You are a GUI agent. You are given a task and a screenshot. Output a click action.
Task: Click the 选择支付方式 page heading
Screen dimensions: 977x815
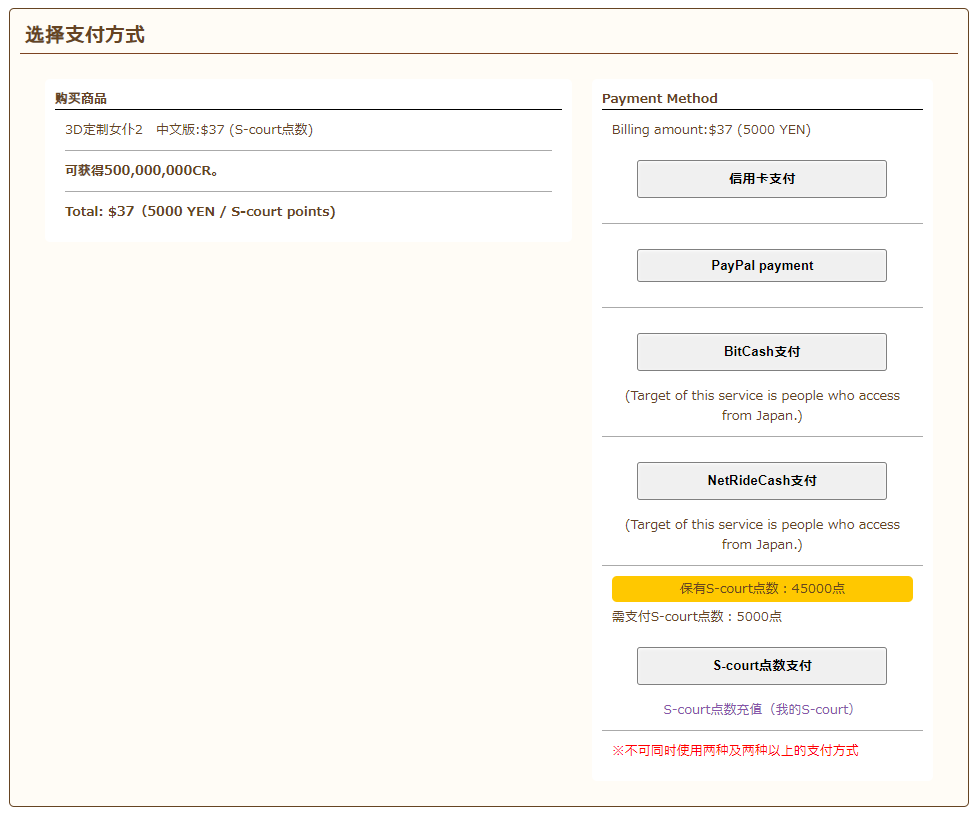click(x=85, y=35)
